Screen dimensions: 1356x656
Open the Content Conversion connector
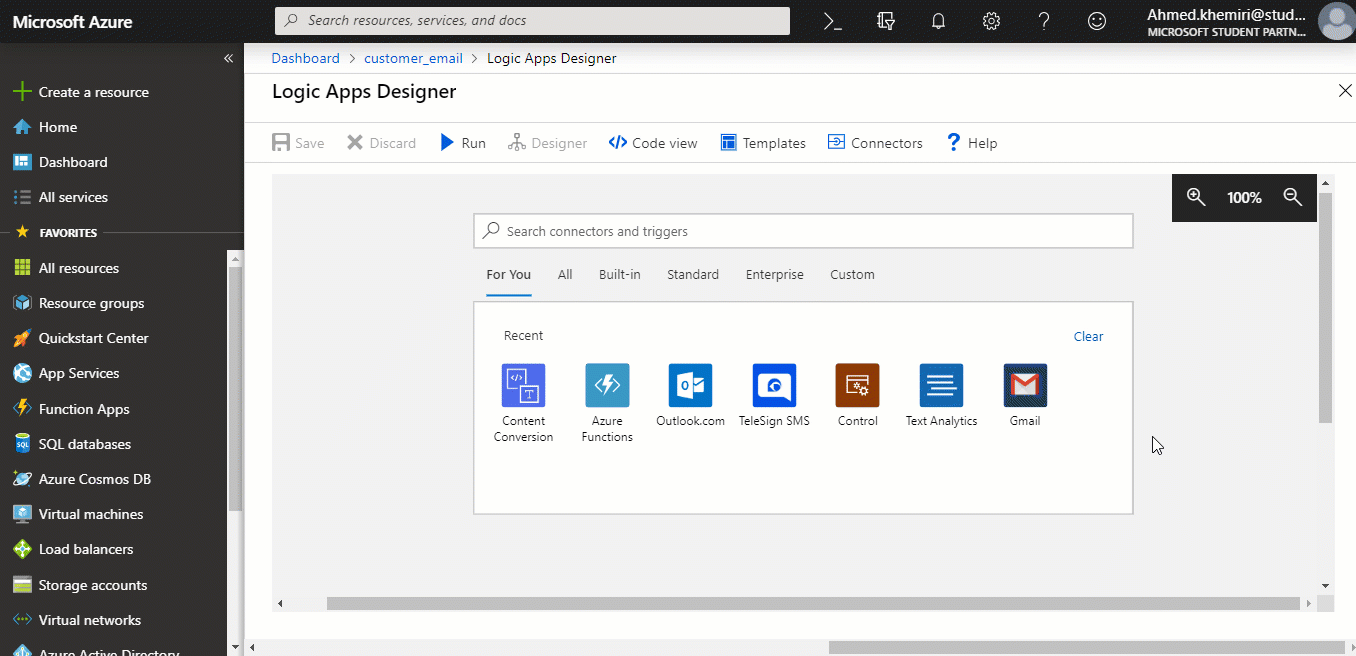tap(523, 385)
